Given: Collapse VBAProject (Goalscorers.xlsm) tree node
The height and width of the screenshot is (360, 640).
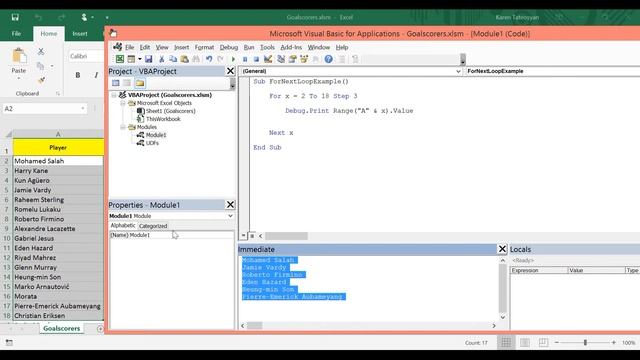Looking at the screenshot, I should coord(114,95).
